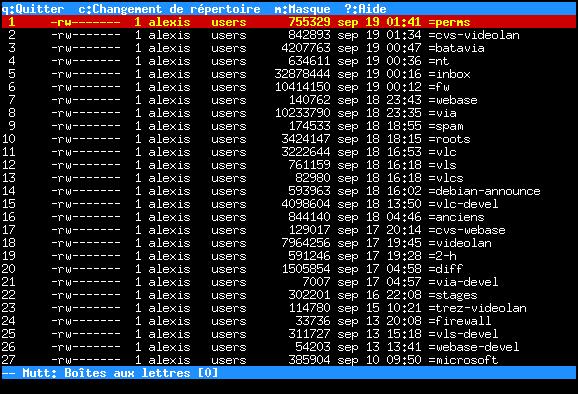Click size value 10414150
The image size is (578, 394).
(x=302, y=87)
